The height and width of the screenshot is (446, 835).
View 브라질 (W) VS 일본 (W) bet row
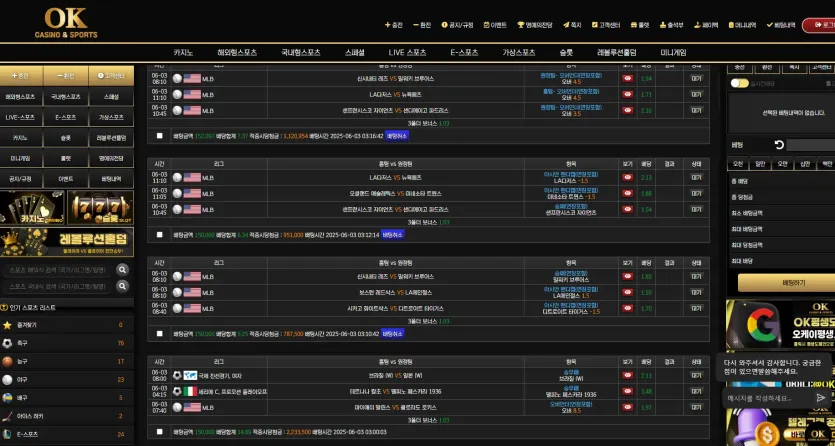pyautogui.click(x=628, y=375)
